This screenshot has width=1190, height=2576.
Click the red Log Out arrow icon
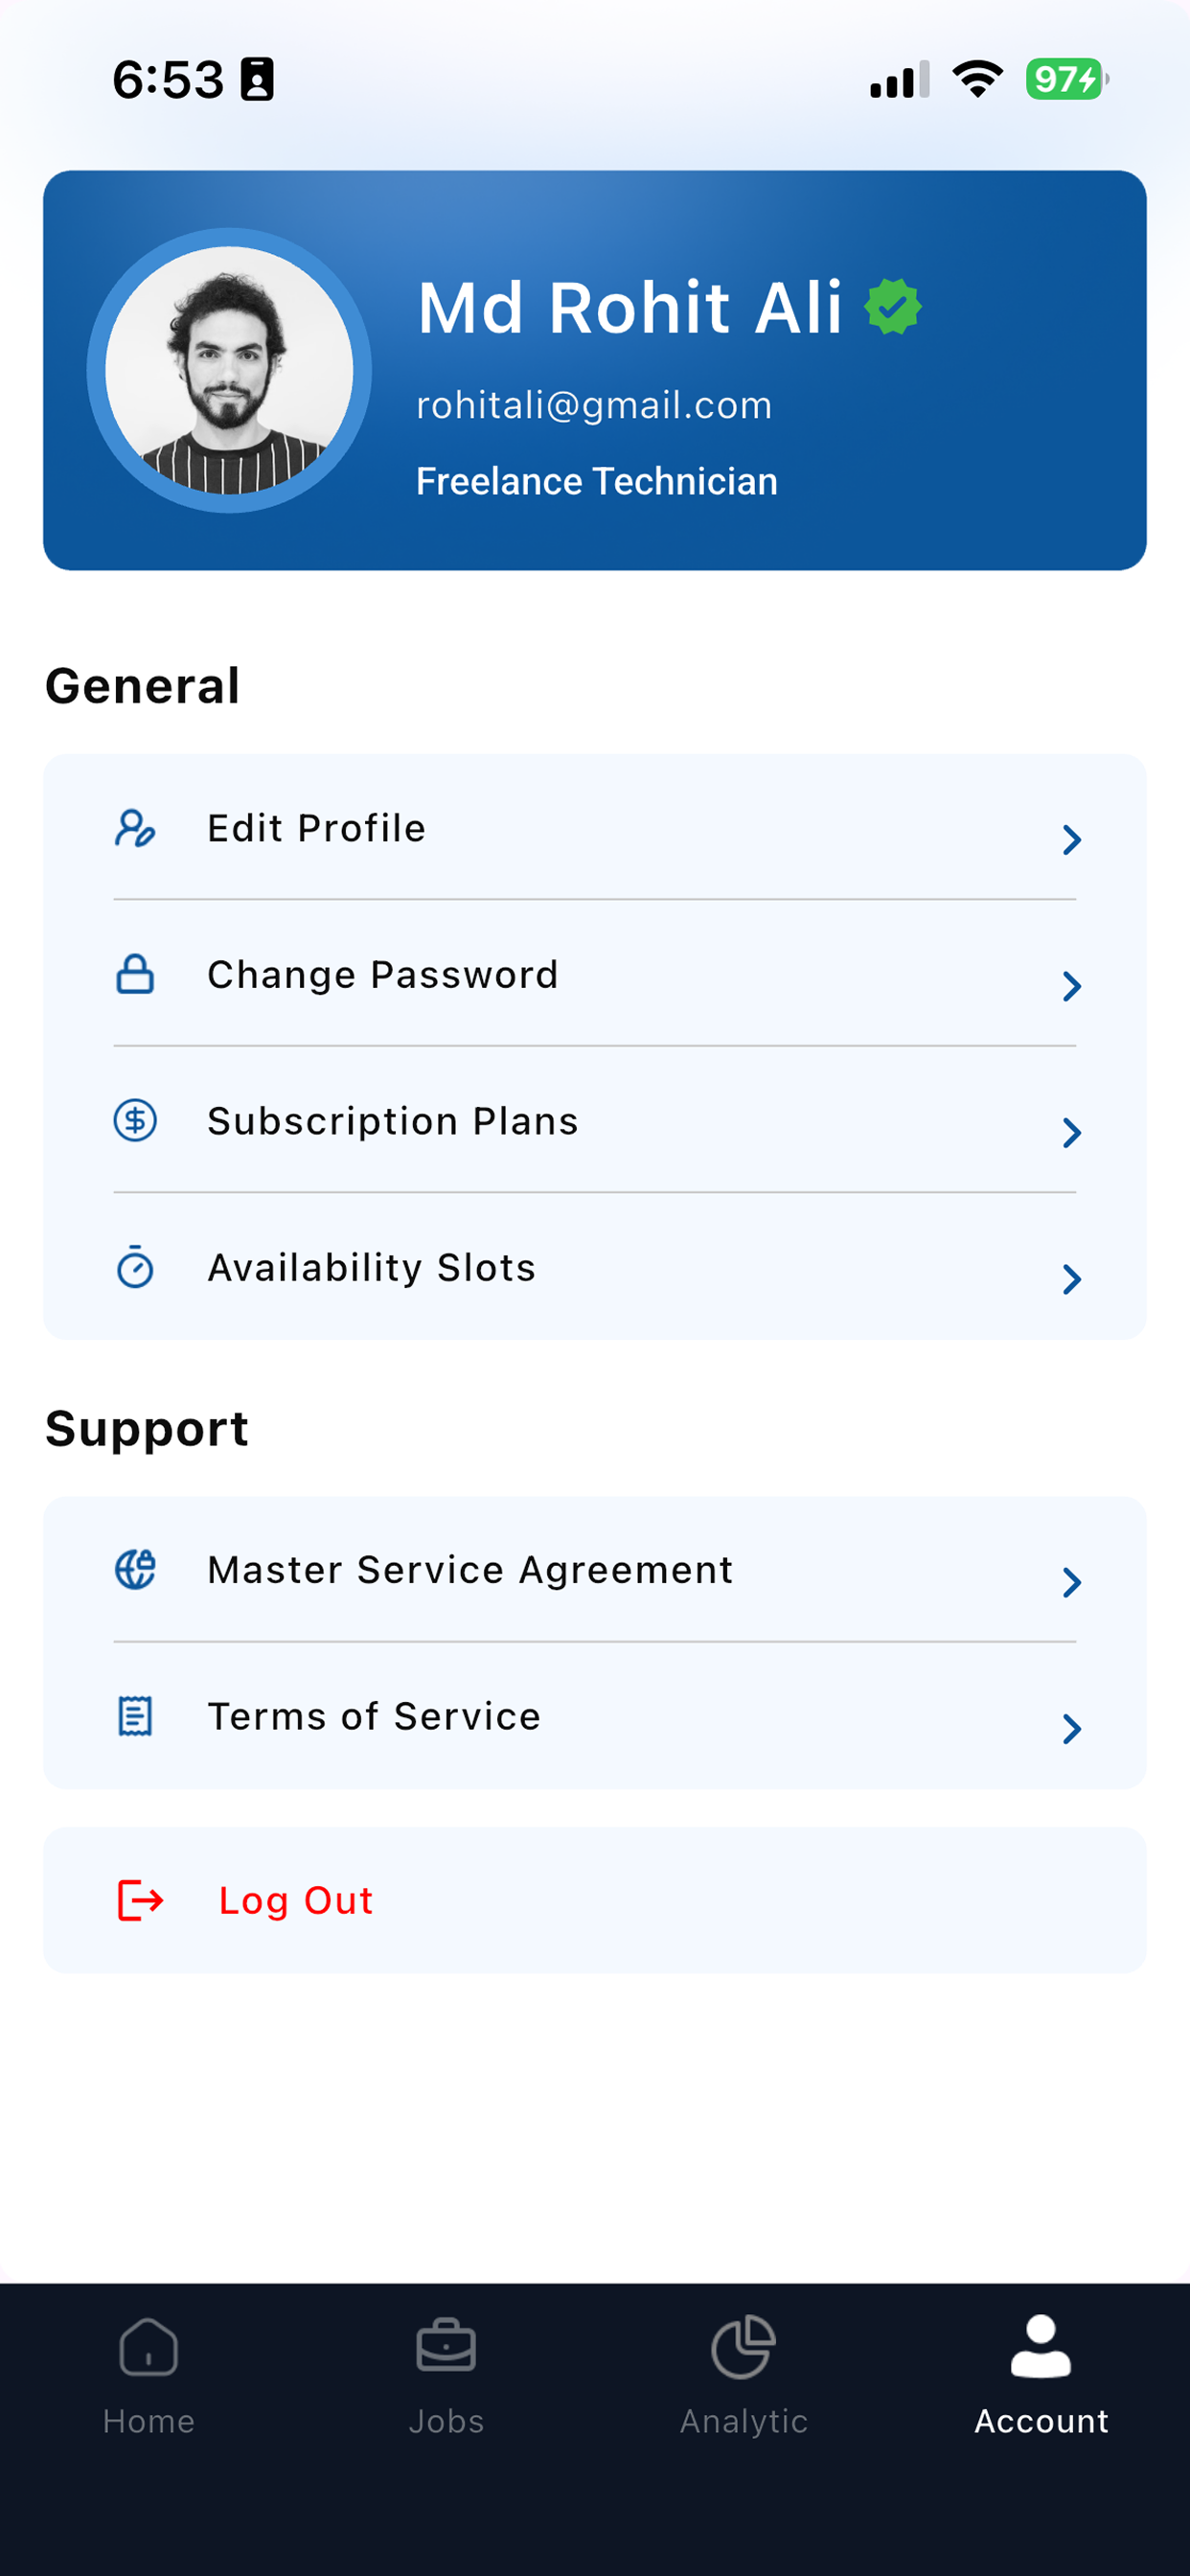(140, 1900)
